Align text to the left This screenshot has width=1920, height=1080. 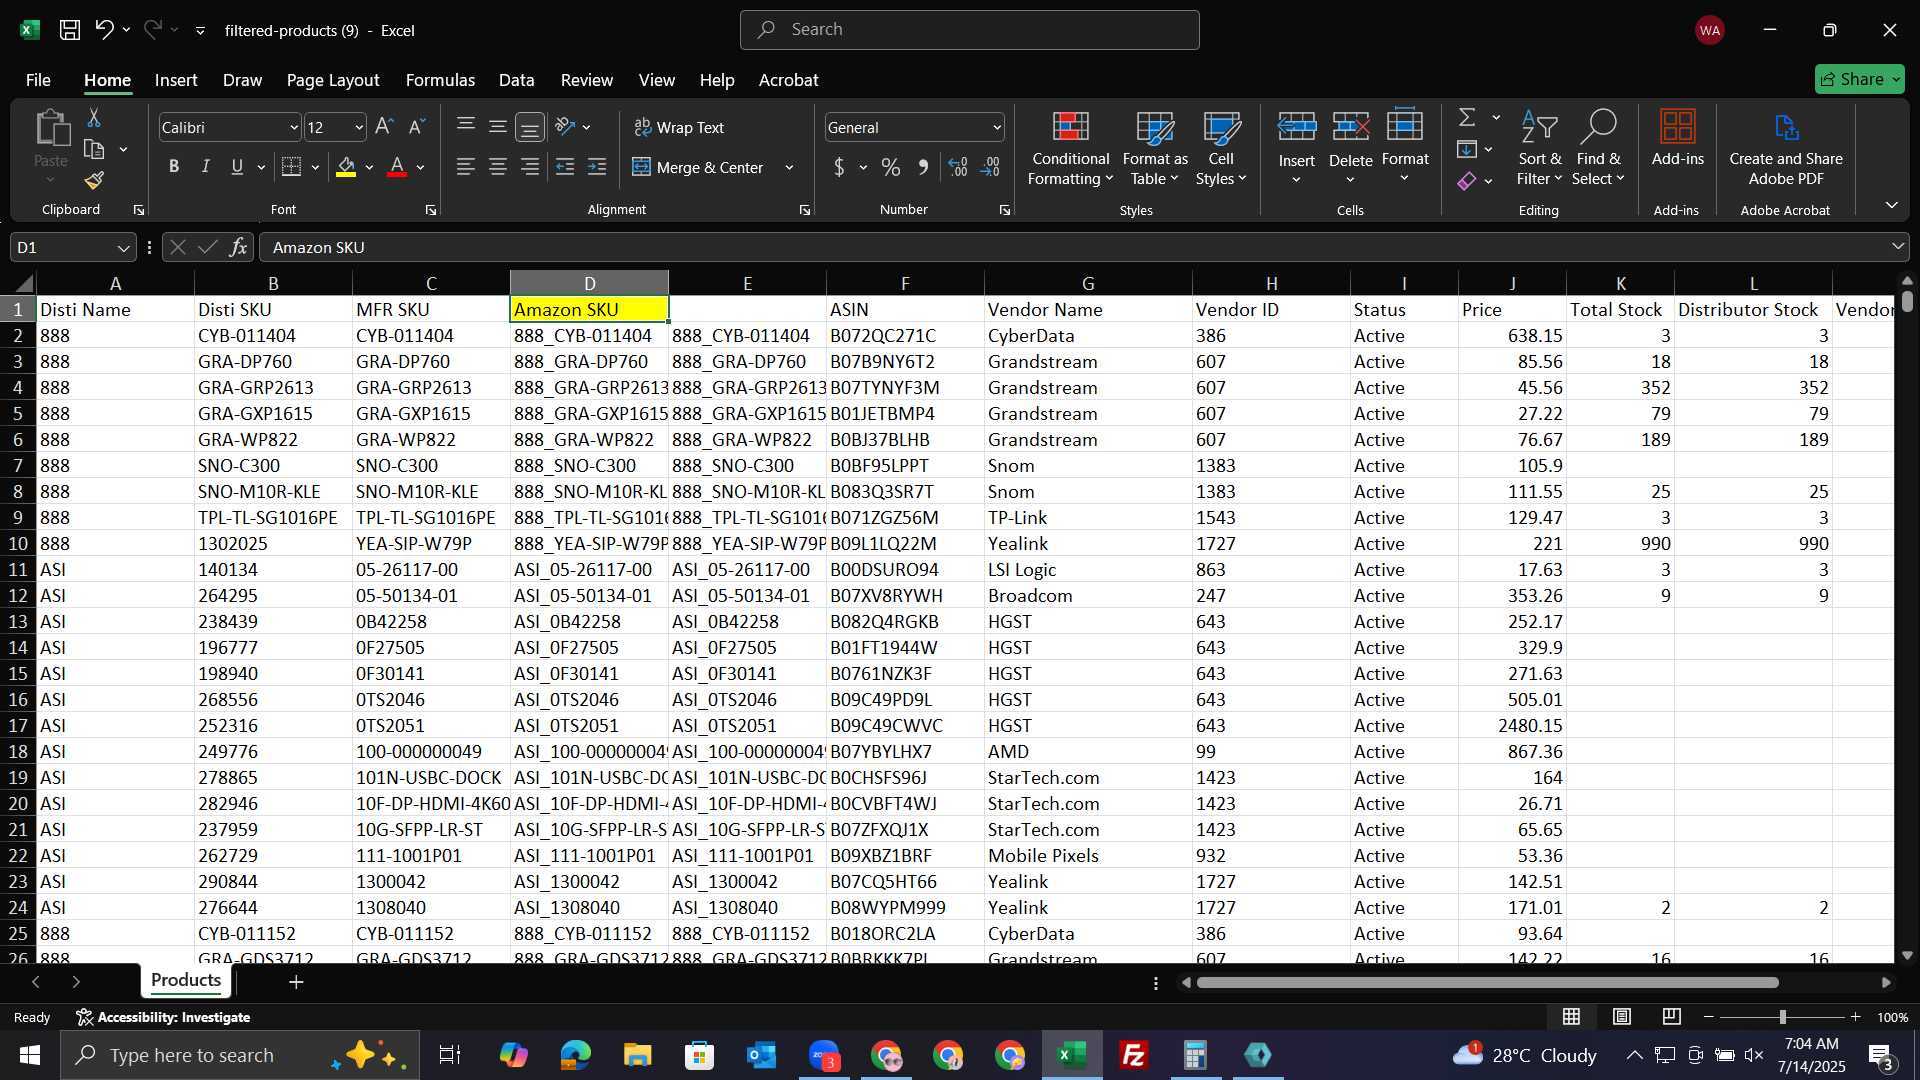coord(466,167)
